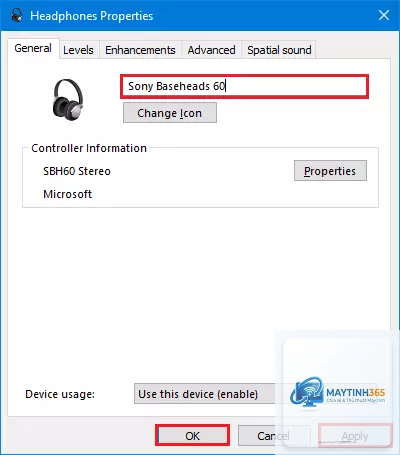
Task: Open controller Properties button
Action: 330,171
